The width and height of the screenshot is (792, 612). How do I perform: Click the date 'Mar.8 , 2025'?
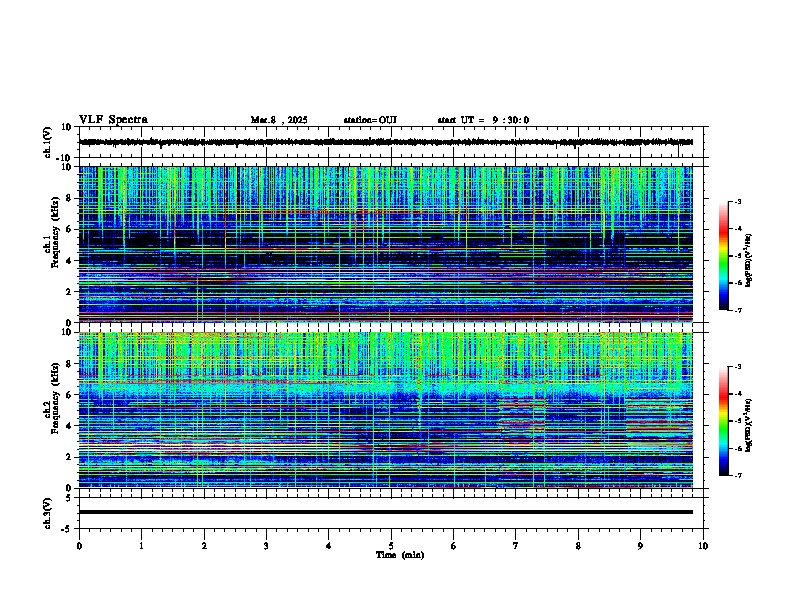pyautogui.click(x=279, y=120)
